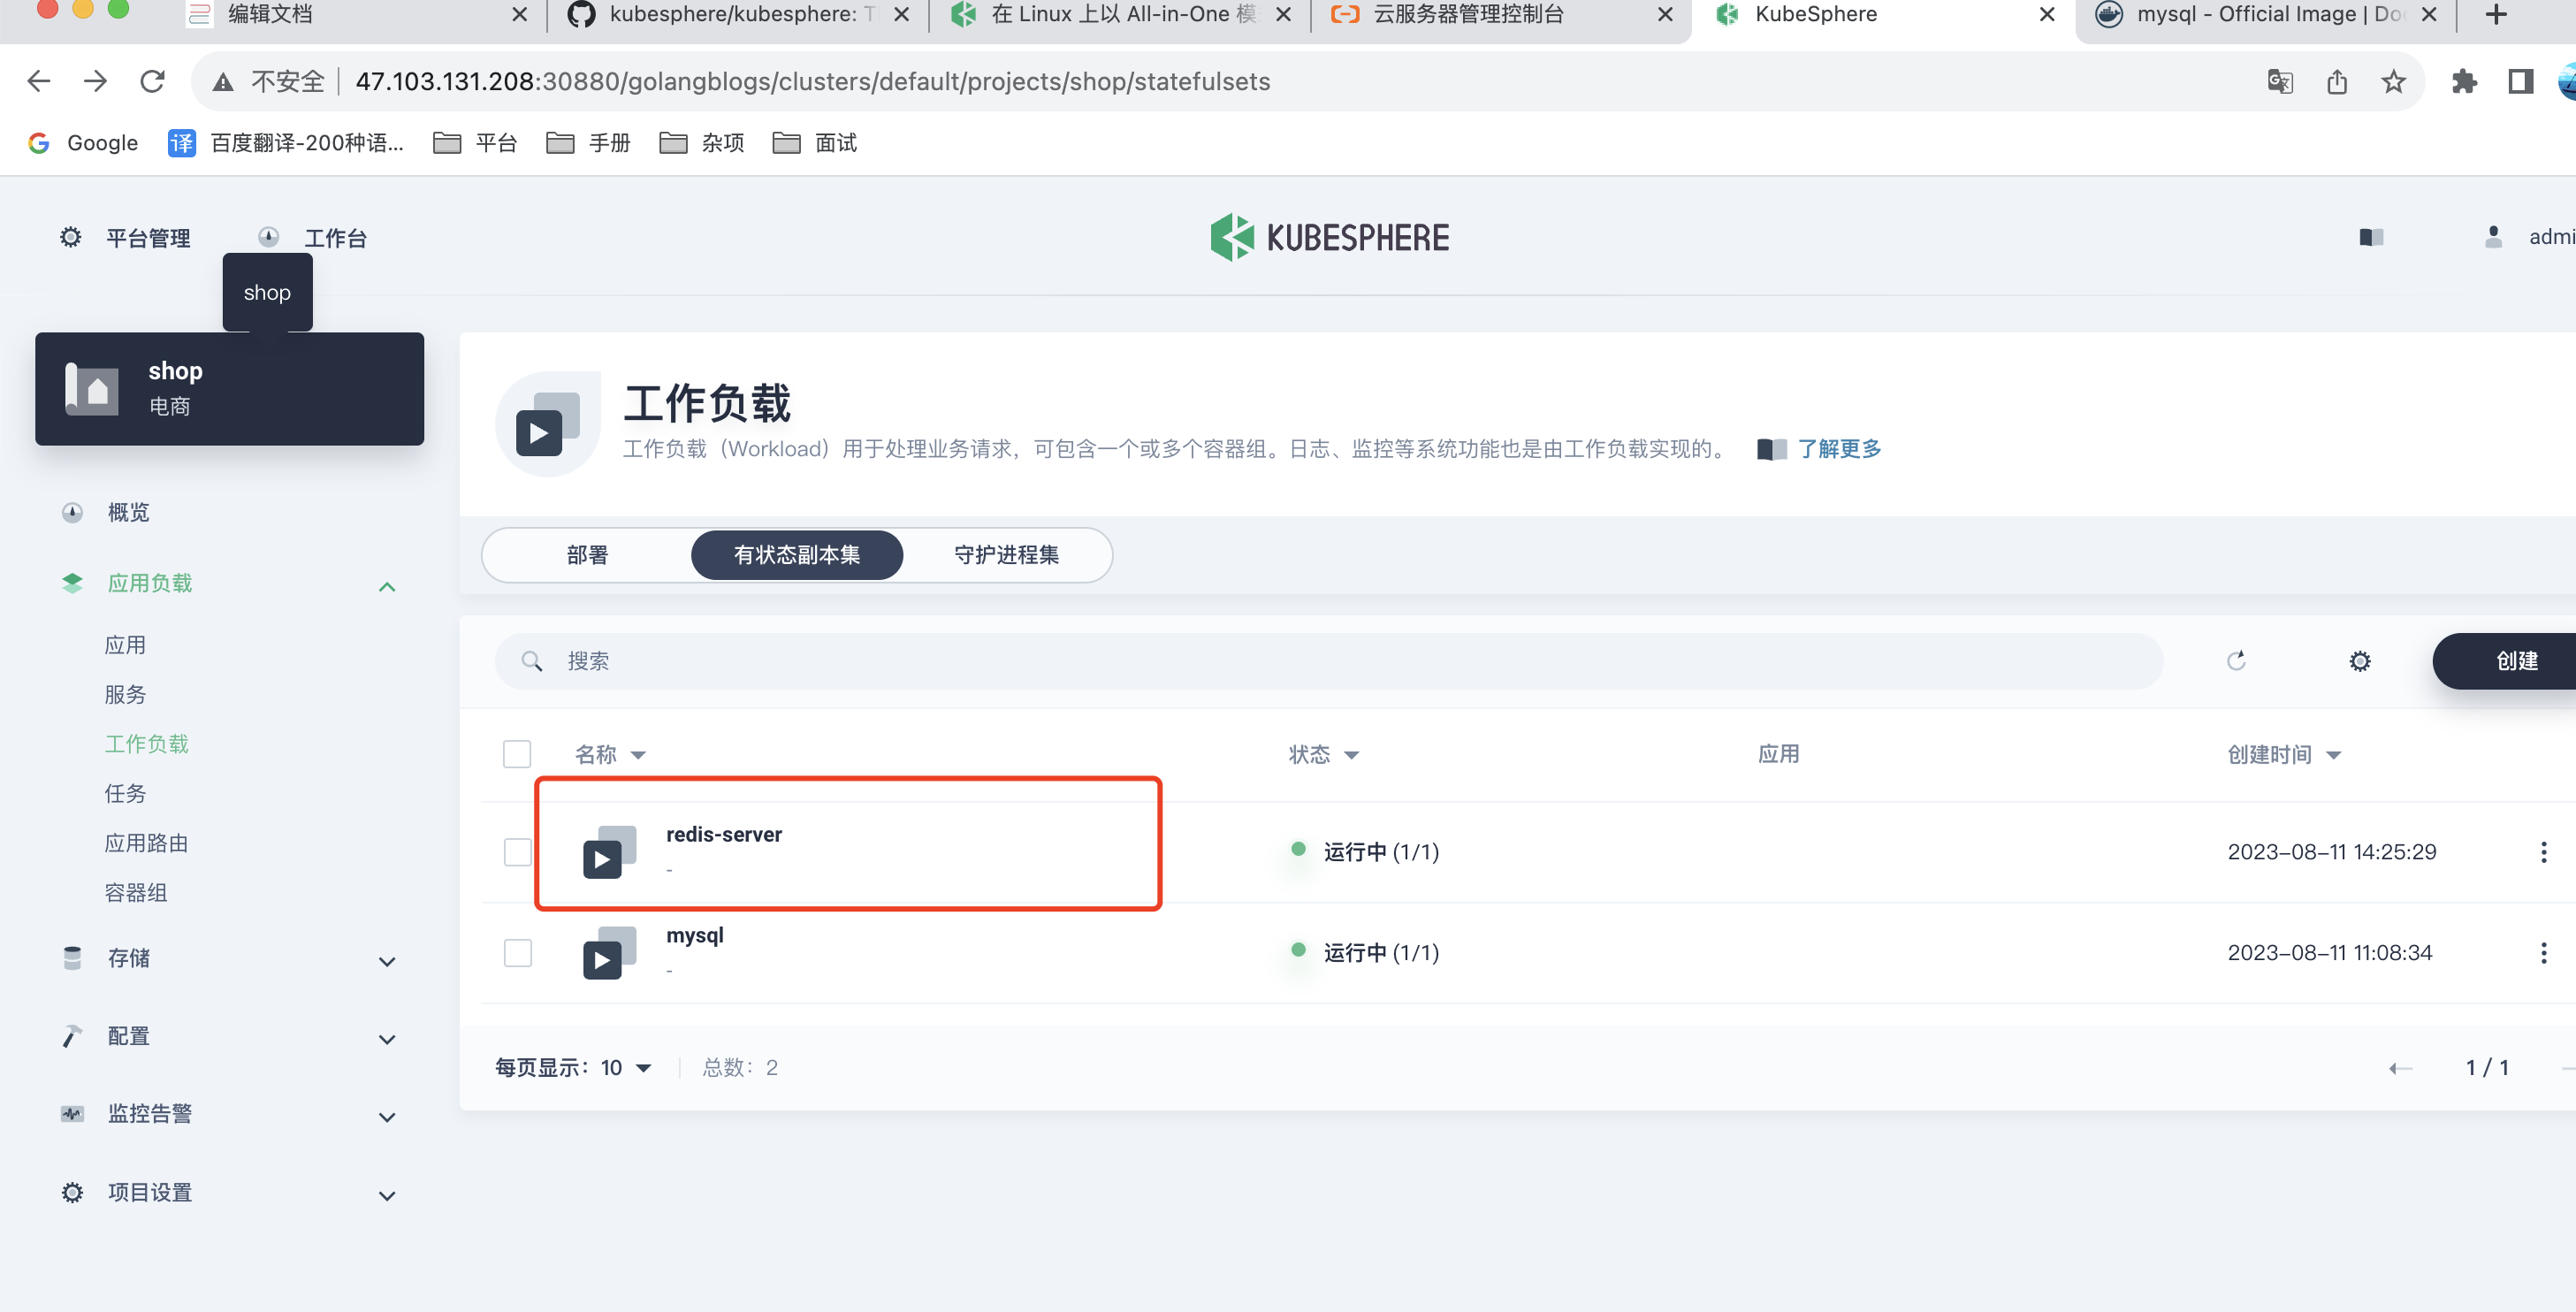Image resolution: width=2576 pixels, height=1312 pixels.
Task: Click the admin user avatar icon
Action: pos(2493,237)
